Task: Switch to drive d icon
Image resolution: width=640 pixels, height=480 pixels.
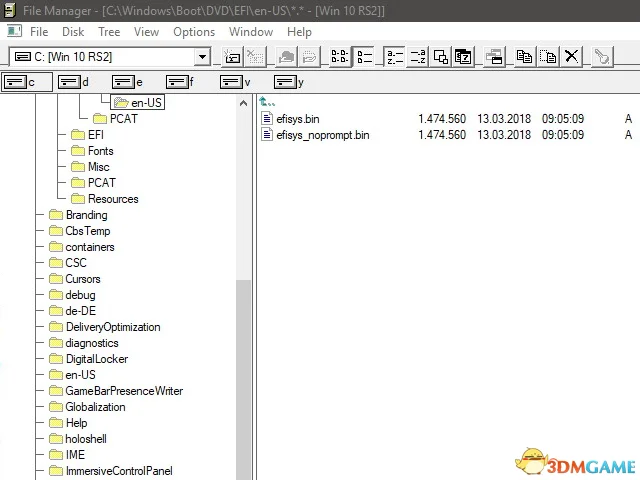Action: [x=74, y=82]
